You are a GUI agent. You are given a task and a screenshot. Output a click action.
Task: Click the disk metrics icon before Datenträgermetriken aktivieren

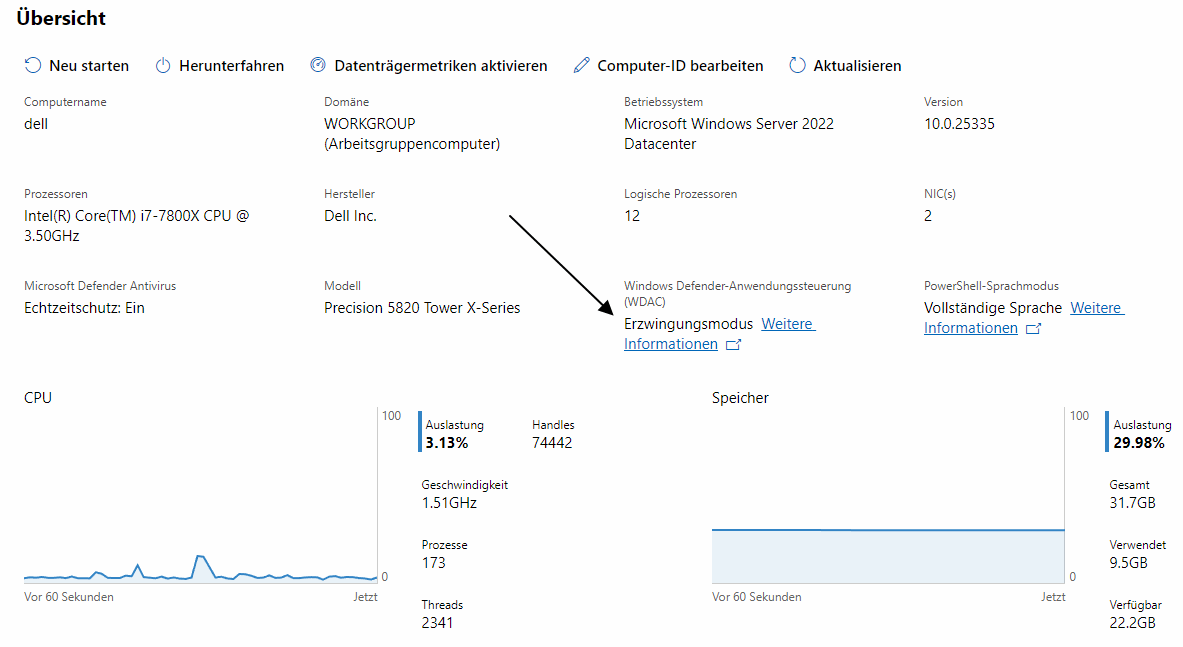coord(317,65)
